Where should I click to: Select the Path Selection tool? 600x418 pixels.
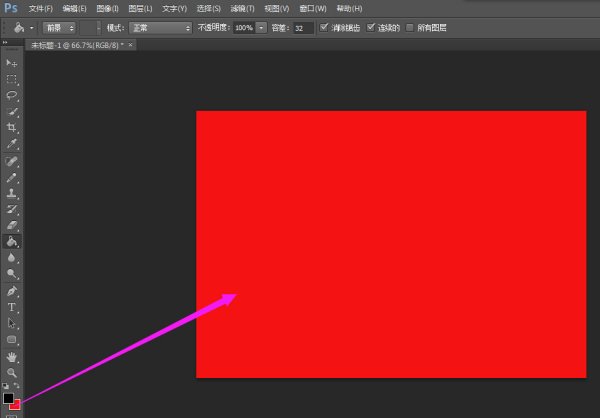pos(11,323)
